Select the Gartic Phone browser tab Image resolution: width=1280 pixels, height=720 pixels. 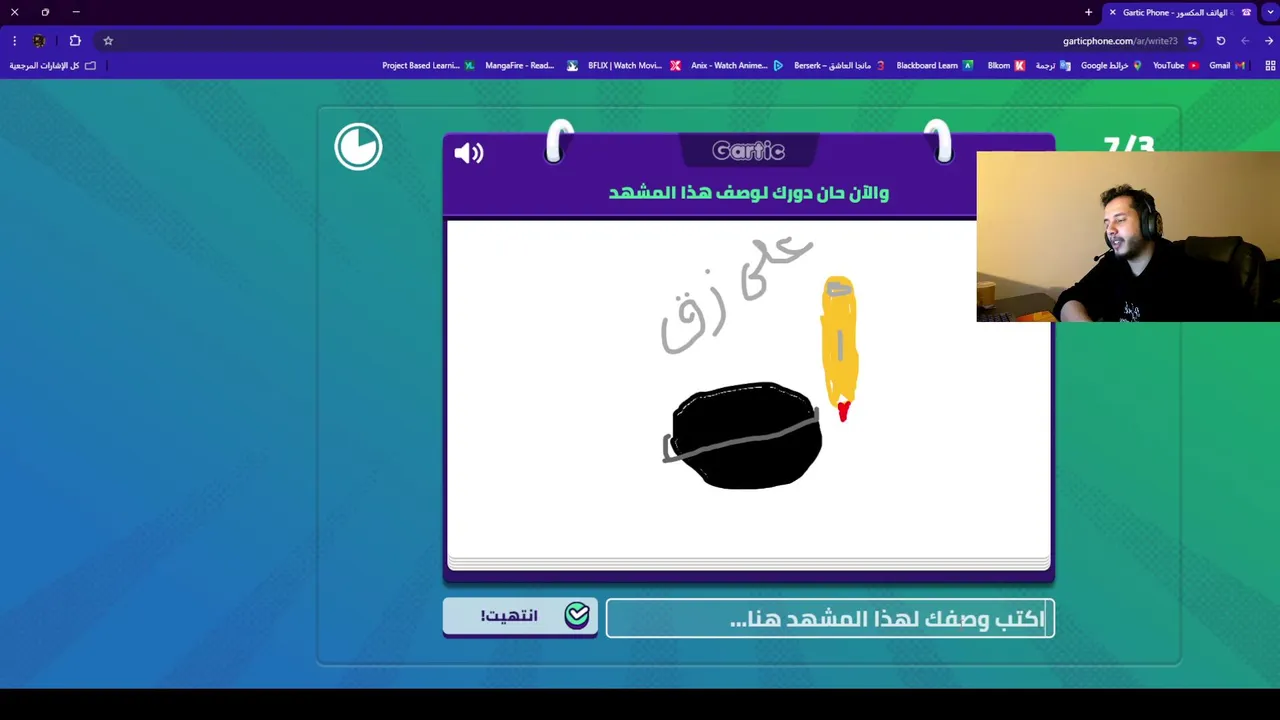(x=1180, y=12)
